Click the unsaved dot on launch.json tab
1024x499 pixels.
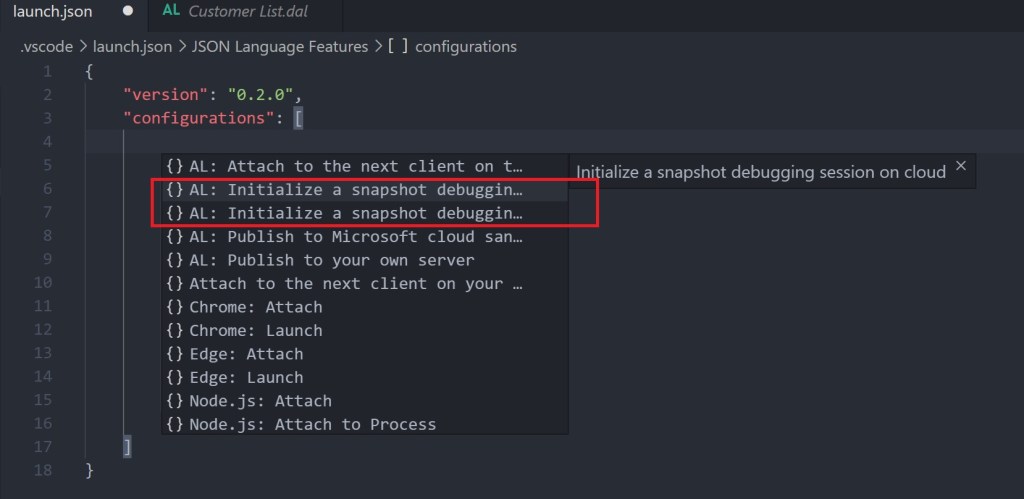coord(128,12)
